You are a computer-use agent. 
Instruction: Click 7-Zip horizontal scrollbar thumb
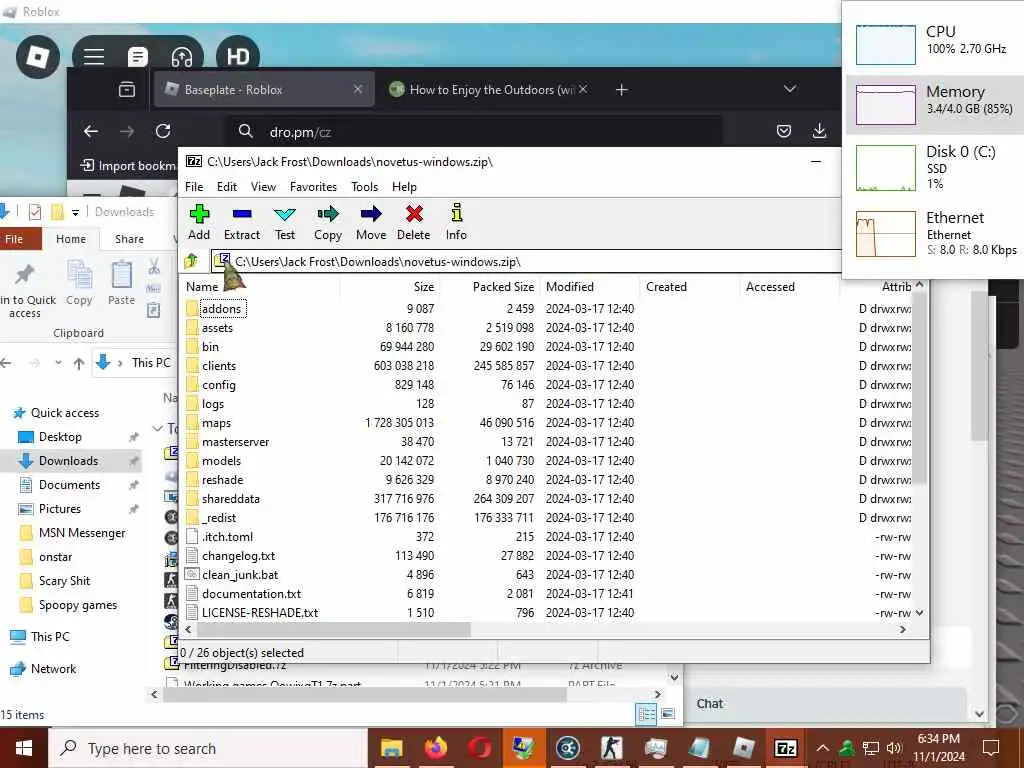(333, 630)
